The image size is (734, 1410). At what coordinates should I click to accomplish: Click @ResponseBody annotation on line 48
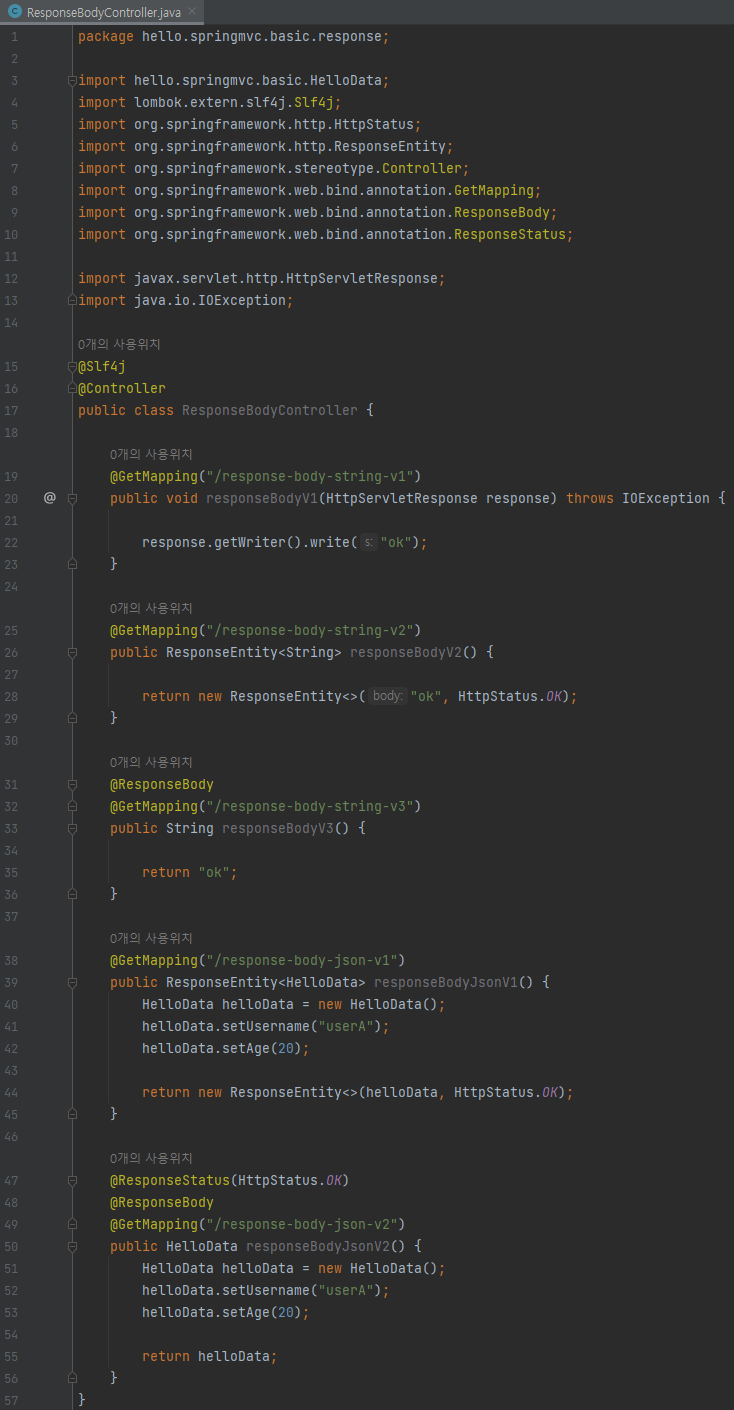(162, 1202)
